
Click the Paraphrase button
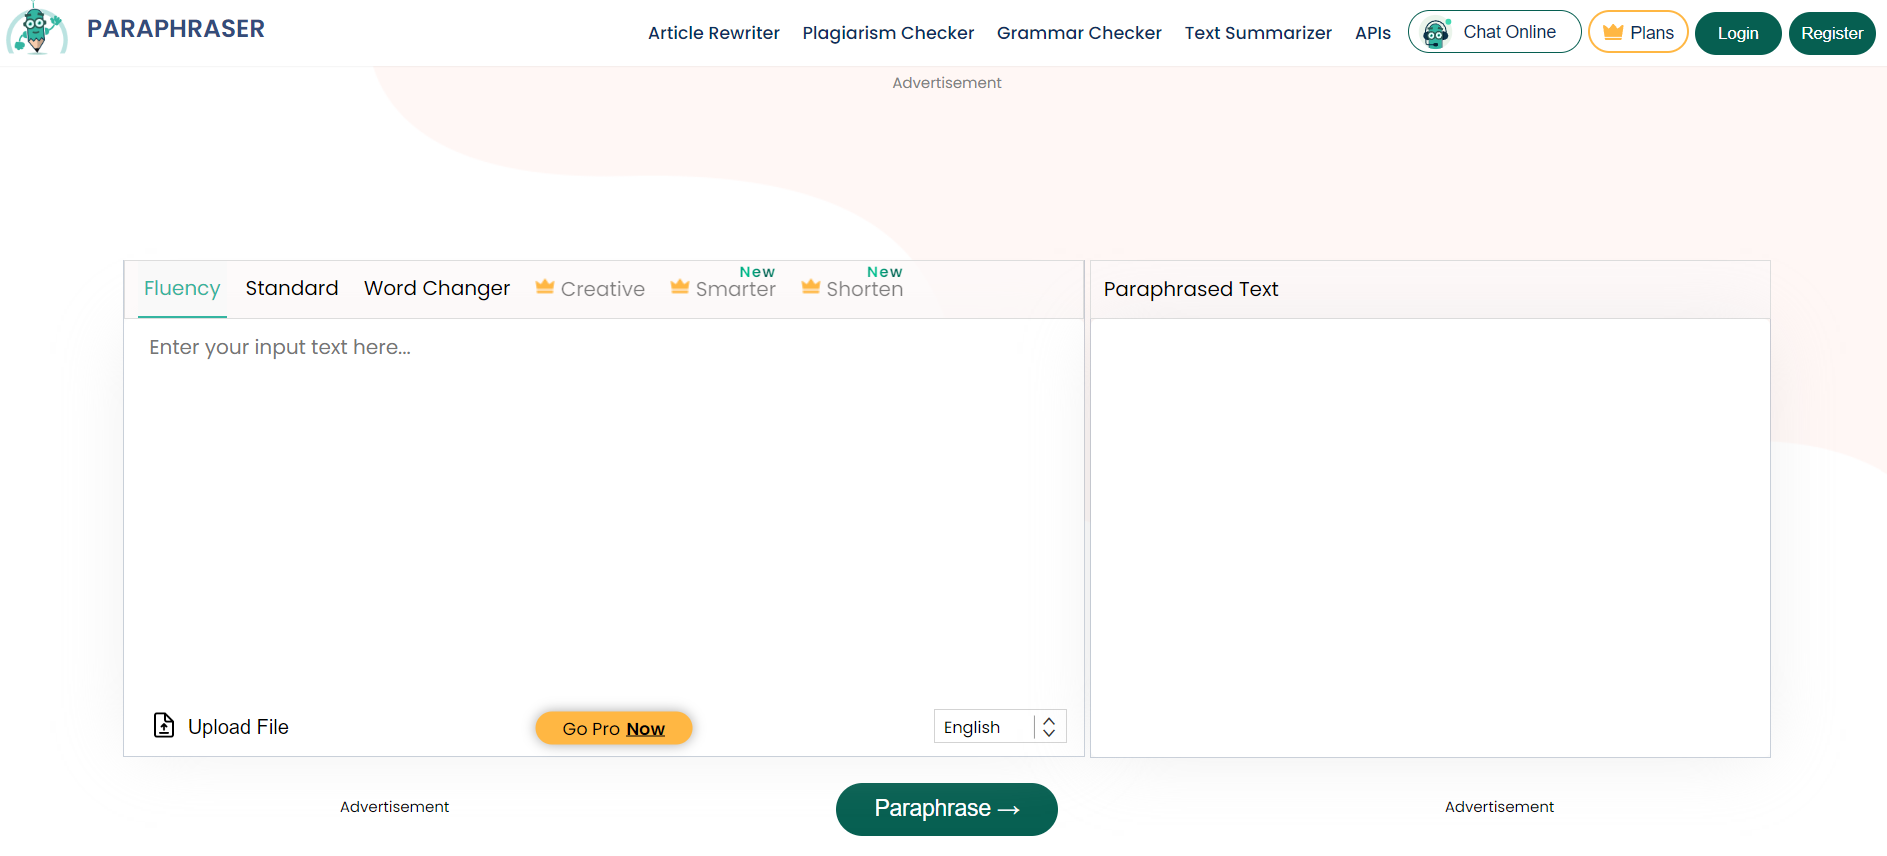[x=947, y=809]
